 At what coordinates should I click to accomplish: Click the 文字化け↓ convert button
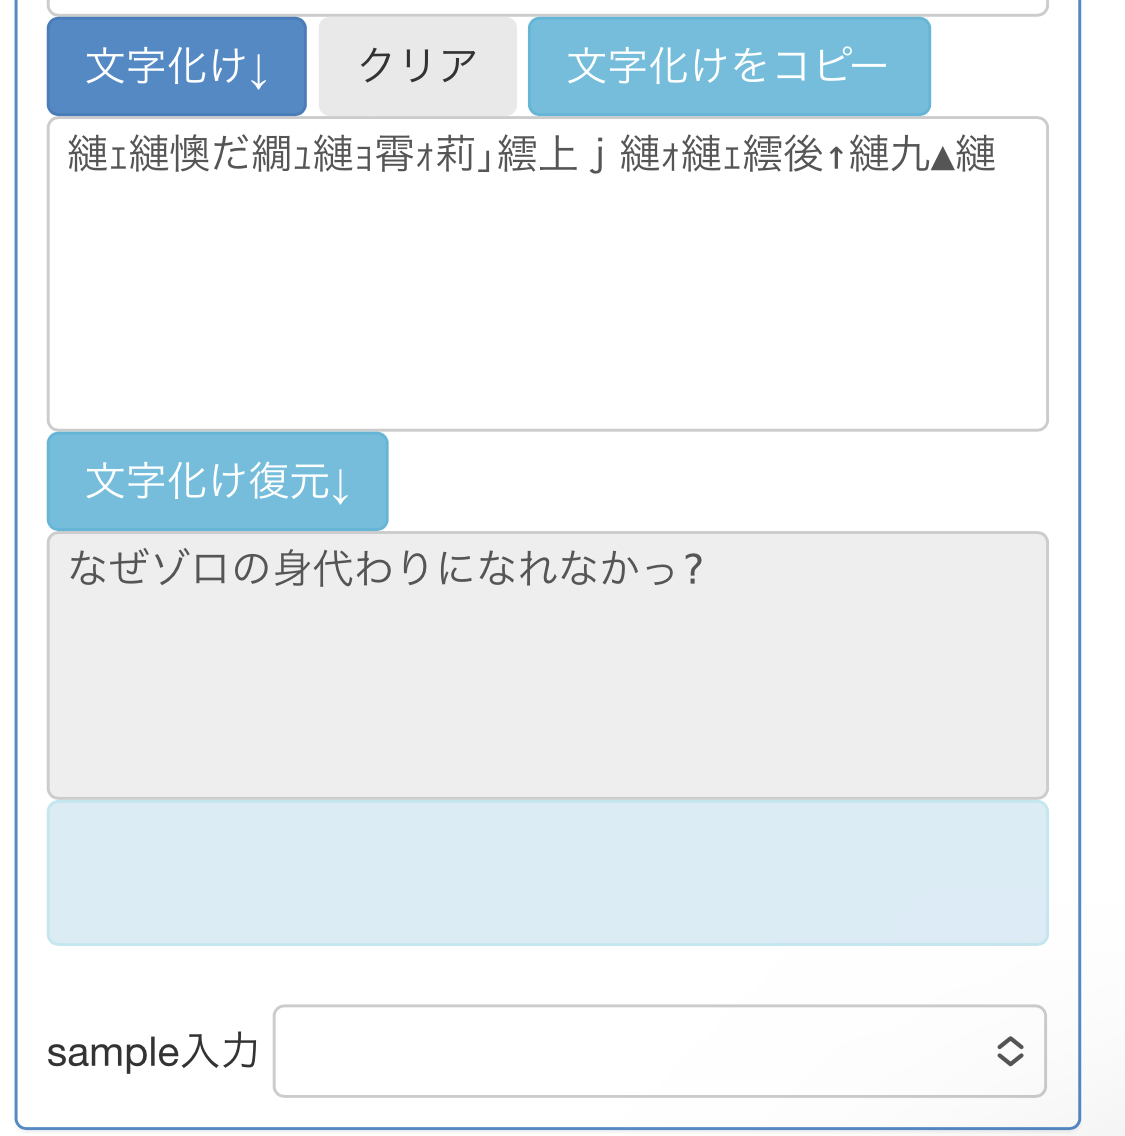pos(176,67)
